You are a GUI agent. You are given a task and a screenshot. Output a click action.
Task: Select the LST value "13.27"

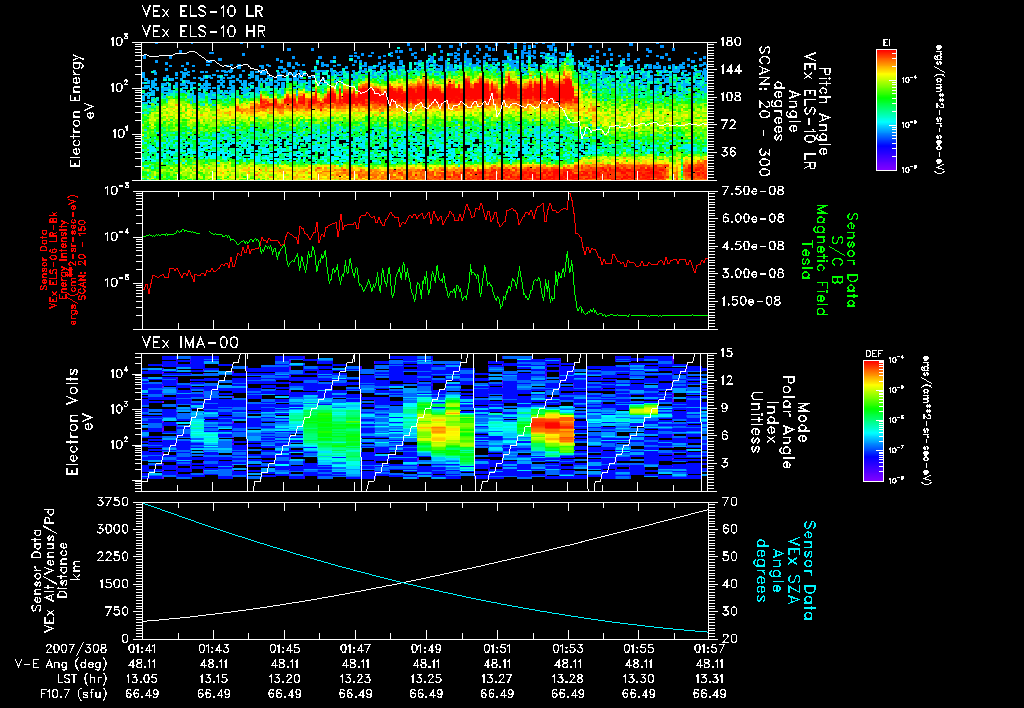[497, 679]
